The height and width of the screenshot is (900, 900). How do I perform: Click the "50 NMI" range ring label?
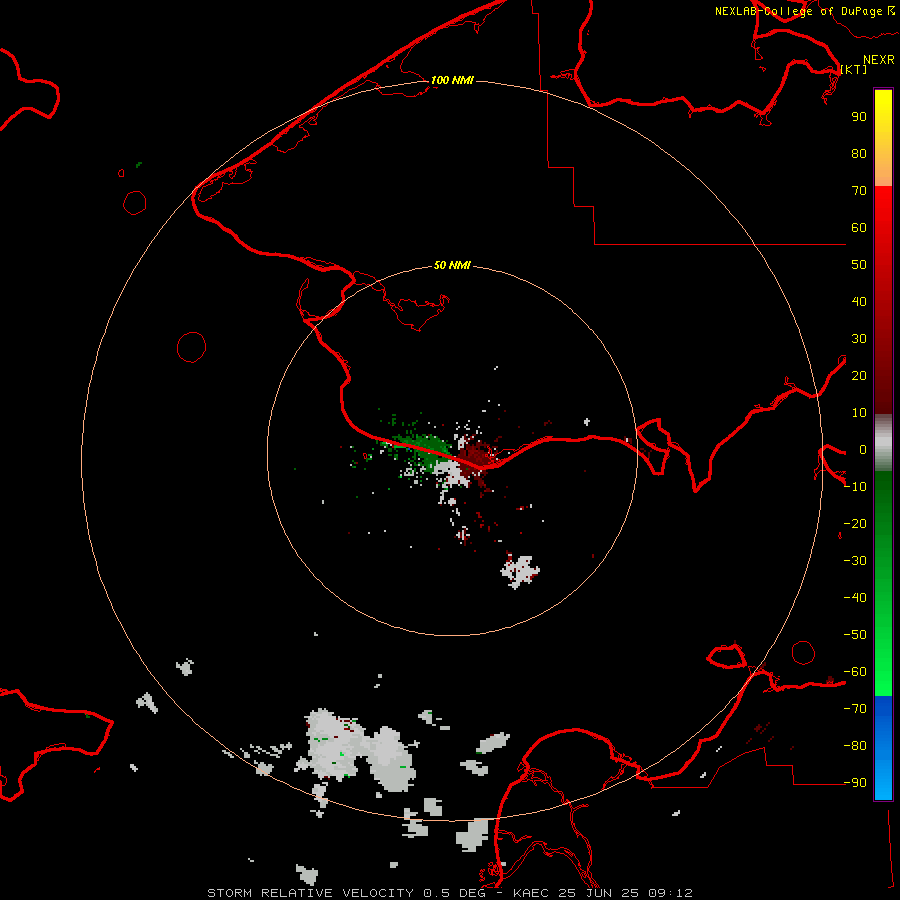(x=452, y=265)
